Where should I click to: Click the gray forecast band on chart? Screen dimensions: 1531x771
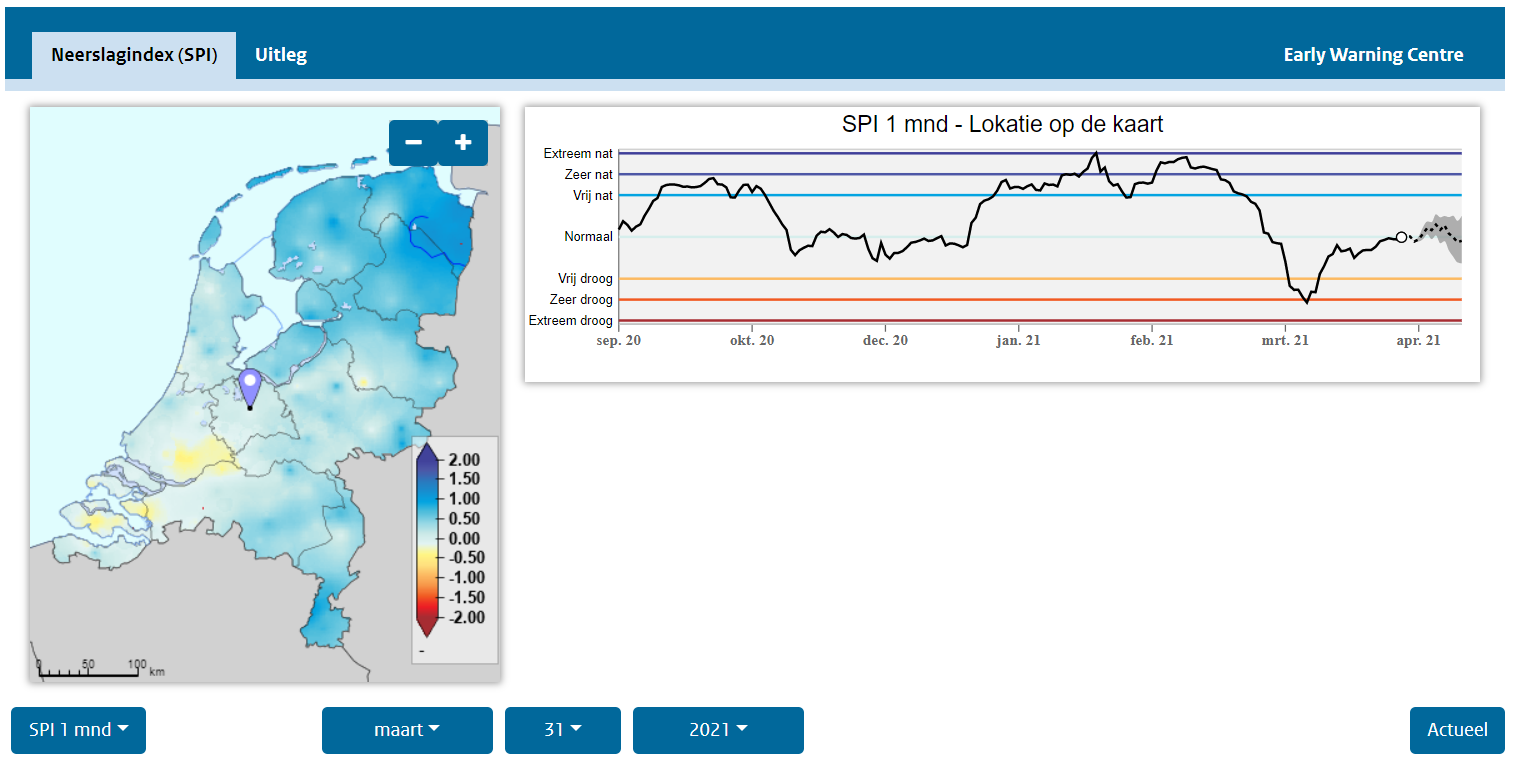(x=1445, y=236)
